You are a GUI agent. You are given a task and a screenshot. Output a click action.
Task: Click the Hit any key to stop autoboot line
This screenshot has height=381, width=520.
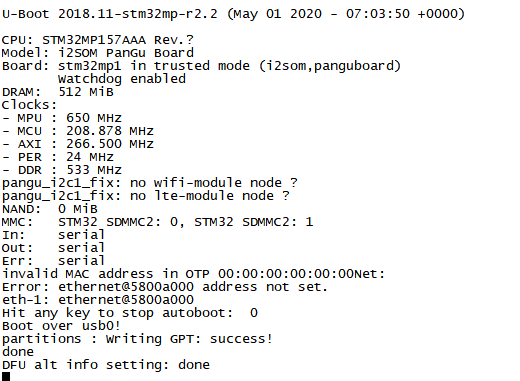pyautogui.click(x=130, y=313)
